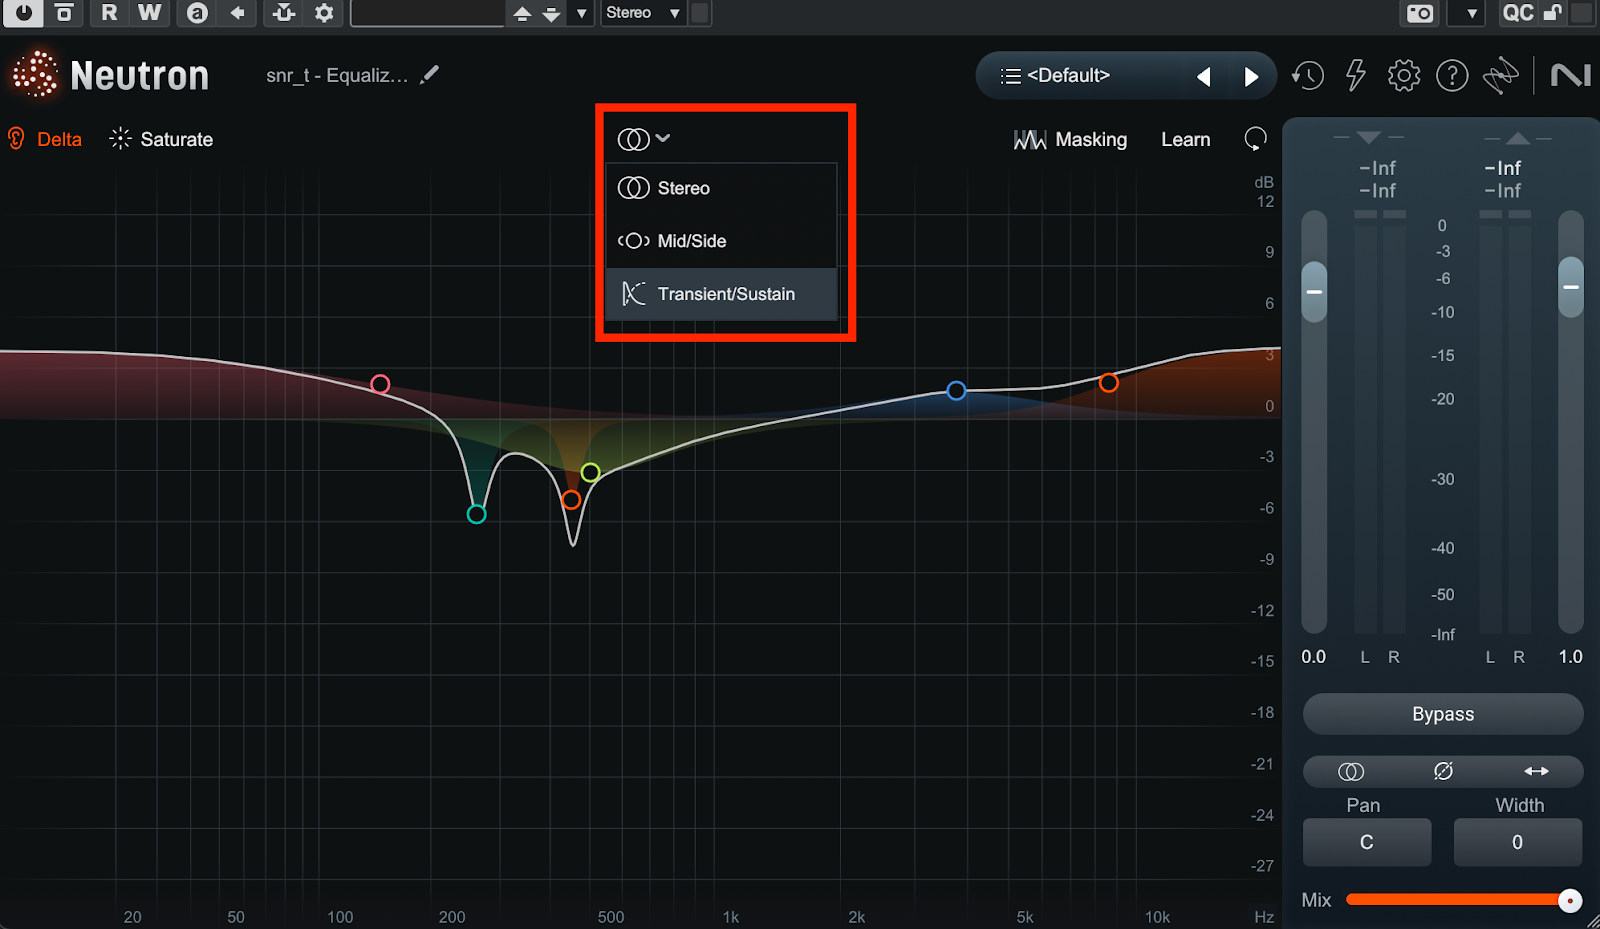
Task: Toggle the Saturate option
Action: click(162, 139)
